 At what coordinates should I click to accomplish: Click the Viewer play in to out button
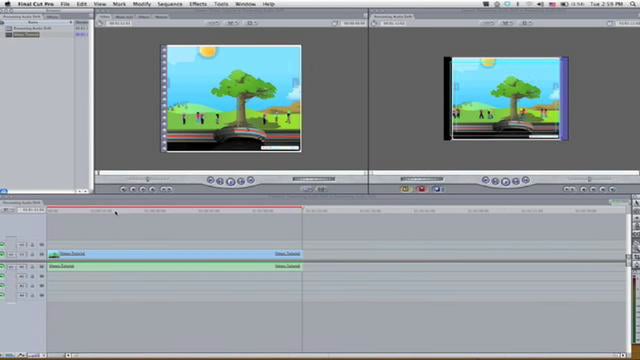coord(220,181)
